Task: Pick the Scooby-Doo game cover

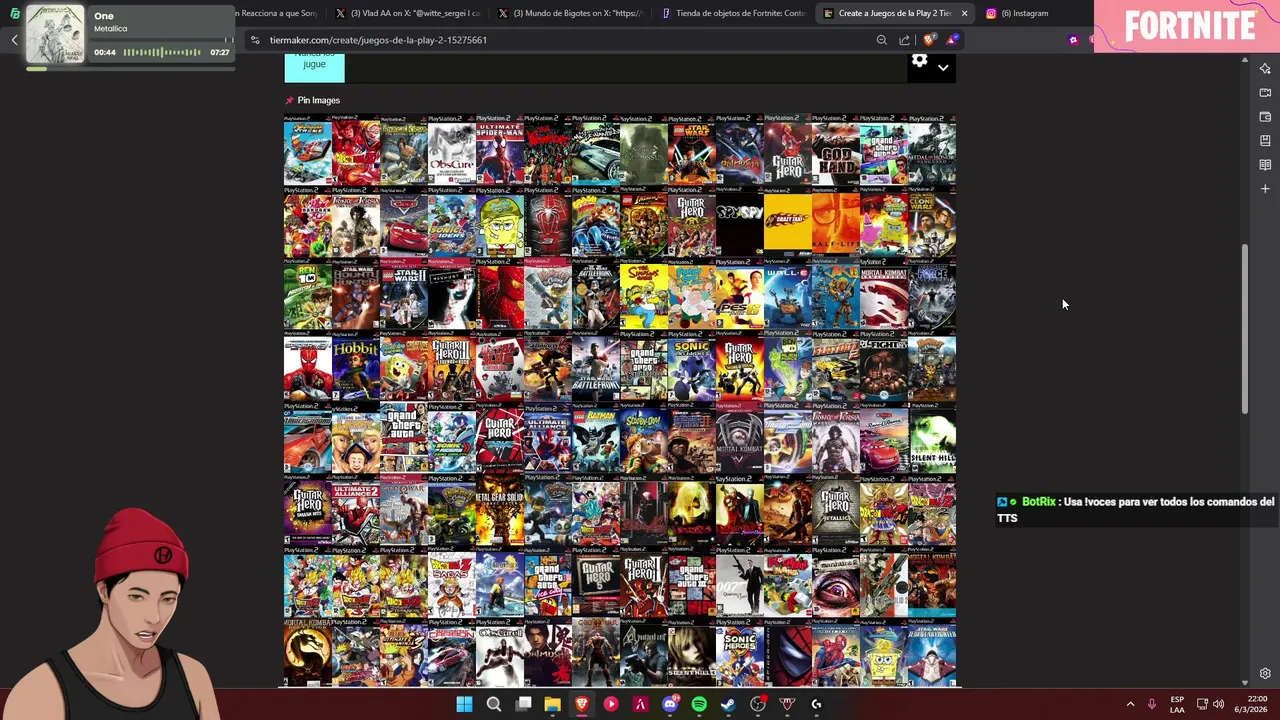Action: point(644,438)
